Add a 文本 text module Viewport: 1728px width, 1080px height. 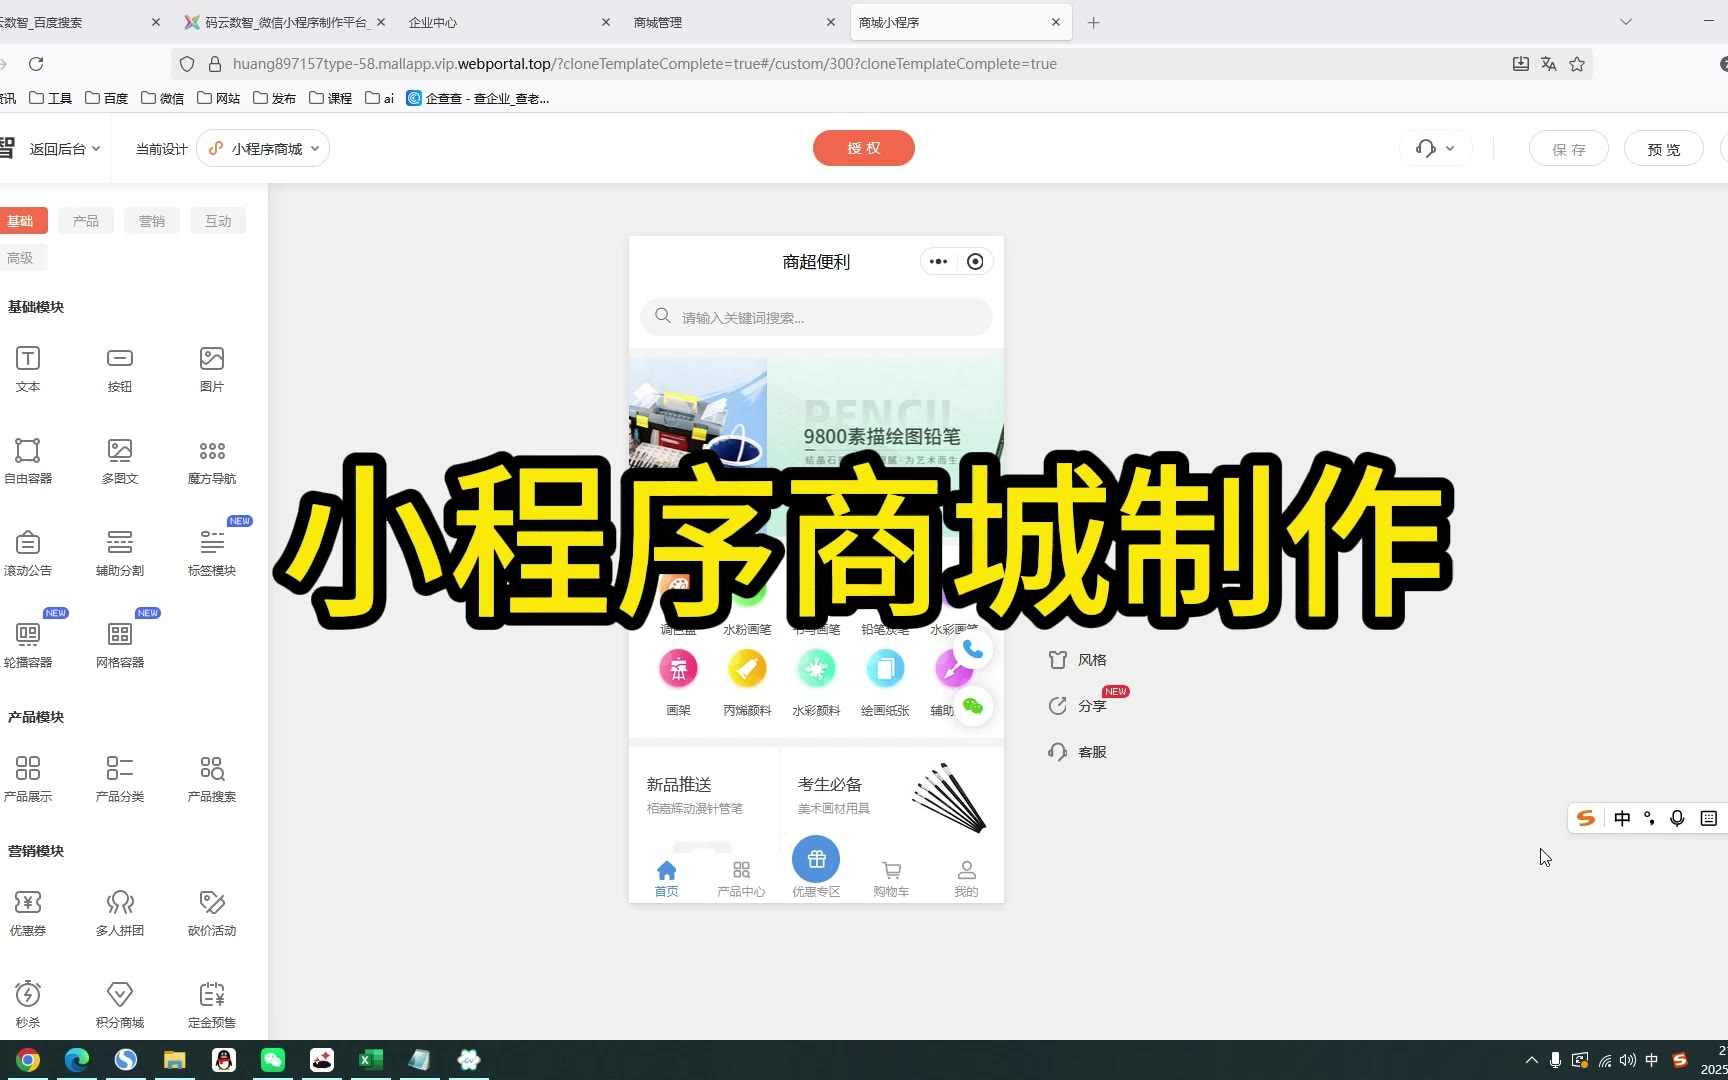point(28,369)
